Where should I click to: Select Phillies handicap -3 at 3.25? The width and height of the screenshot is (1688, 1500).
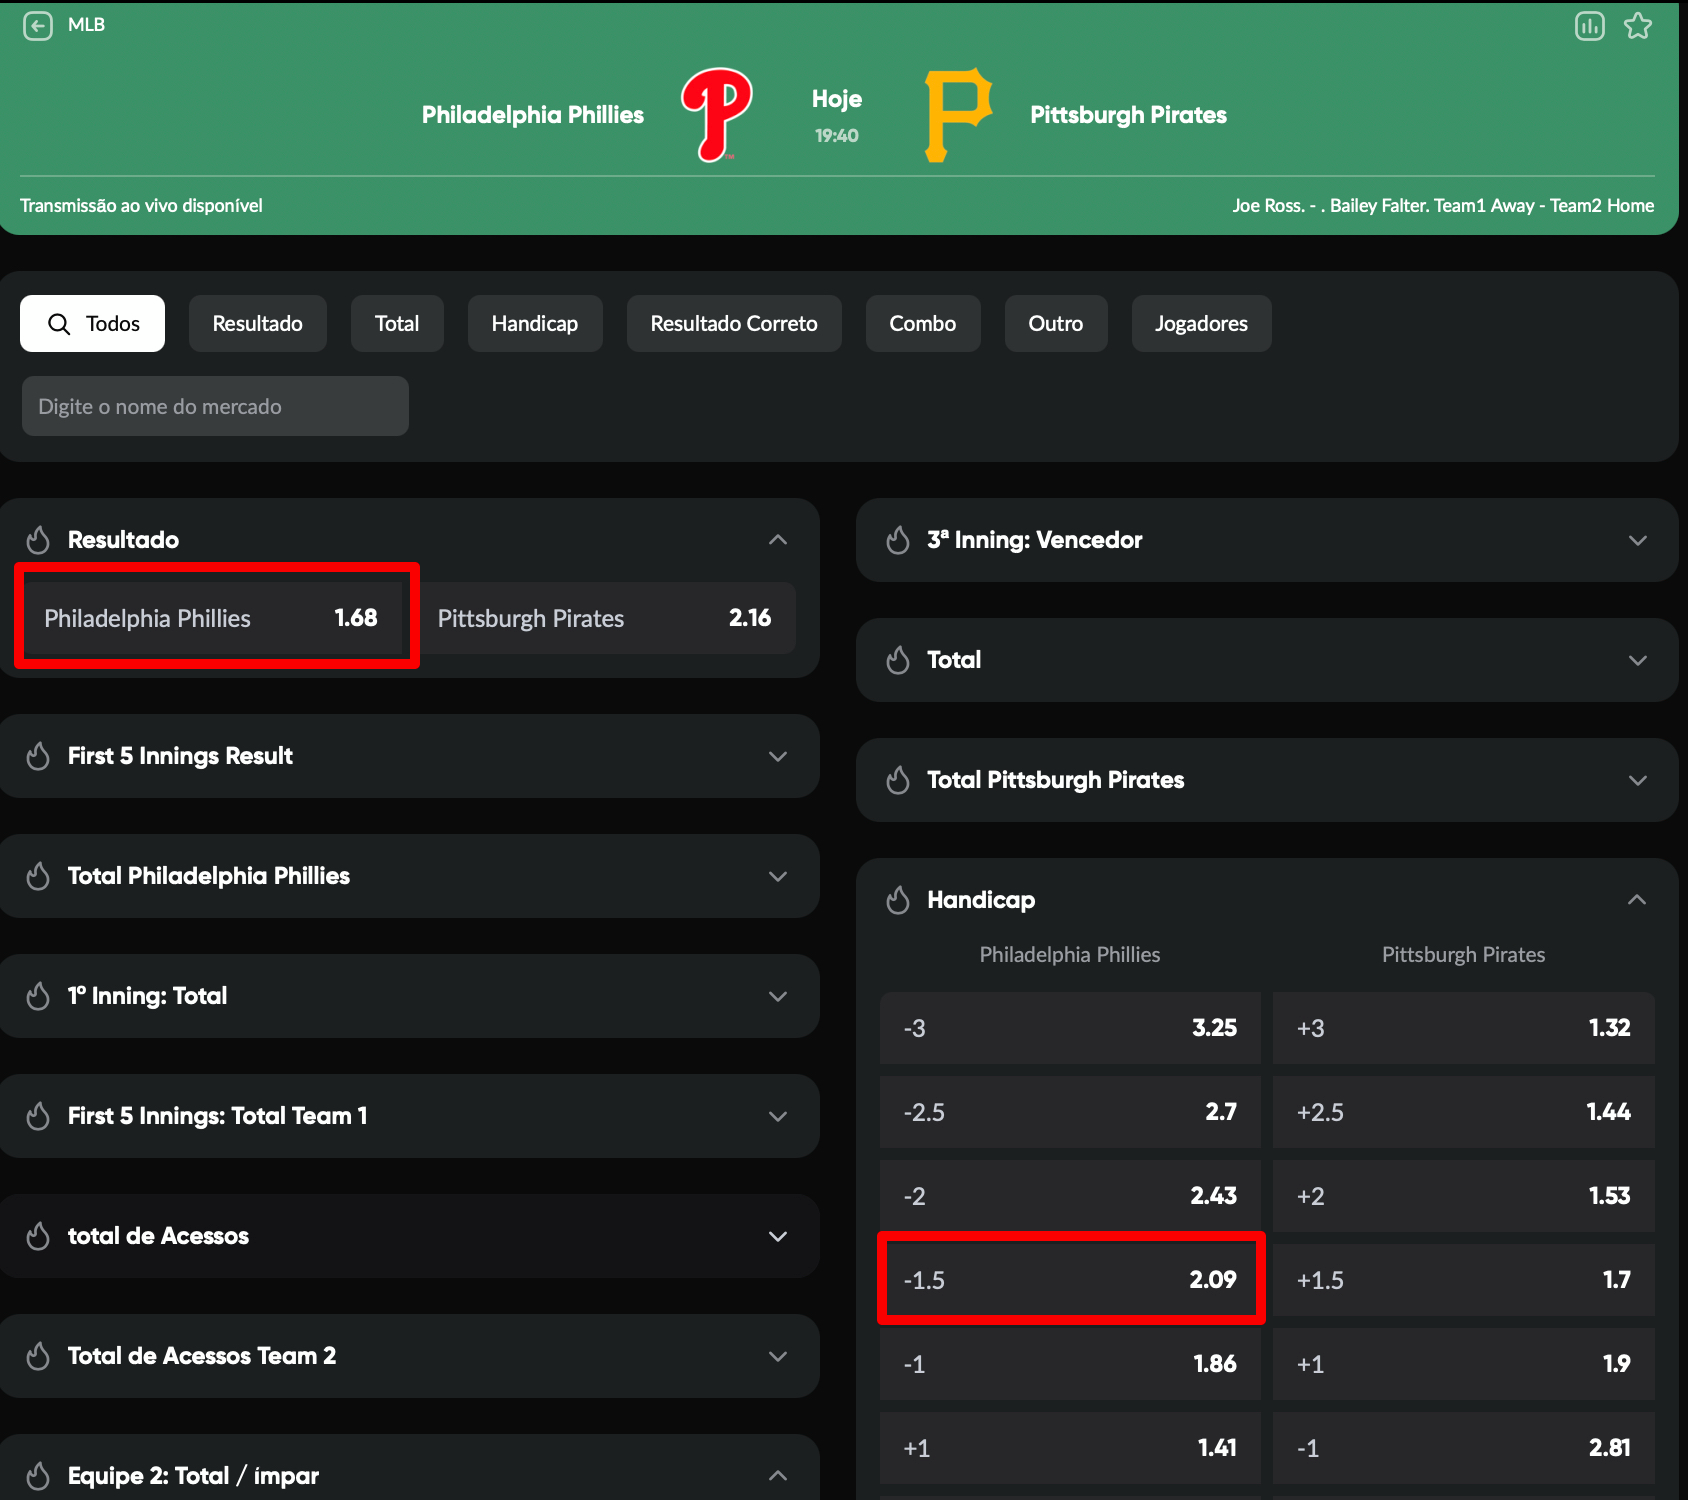(1070, 1028)
